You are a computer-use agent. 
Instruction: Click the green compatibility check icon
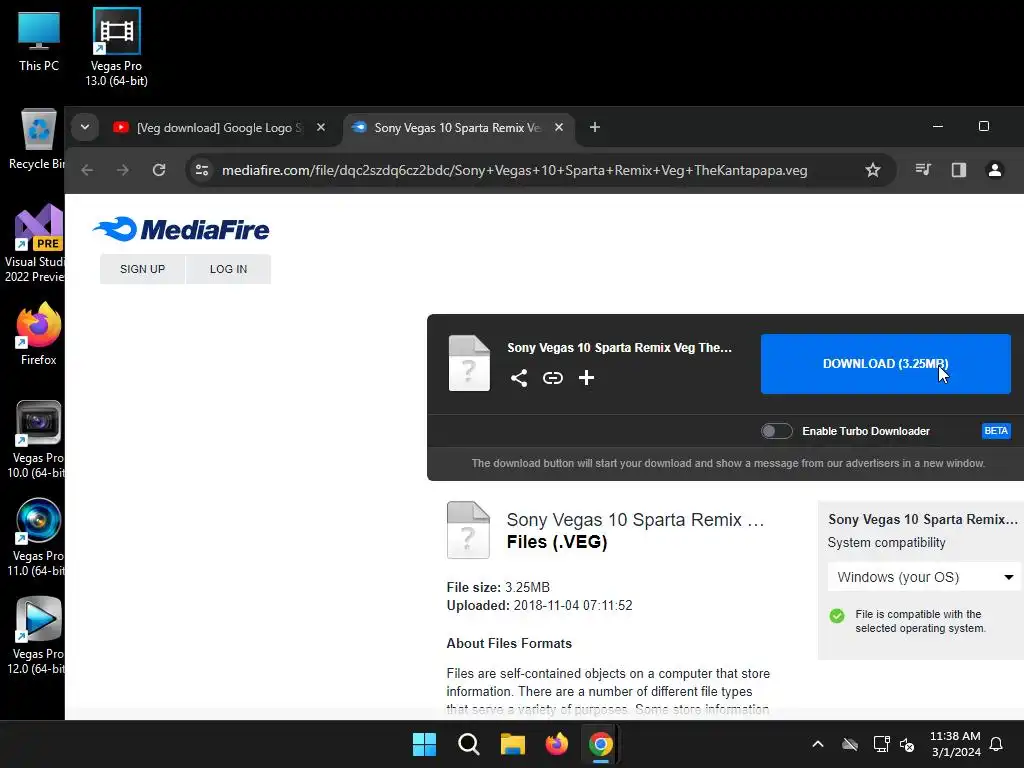(x=837, y=616)
